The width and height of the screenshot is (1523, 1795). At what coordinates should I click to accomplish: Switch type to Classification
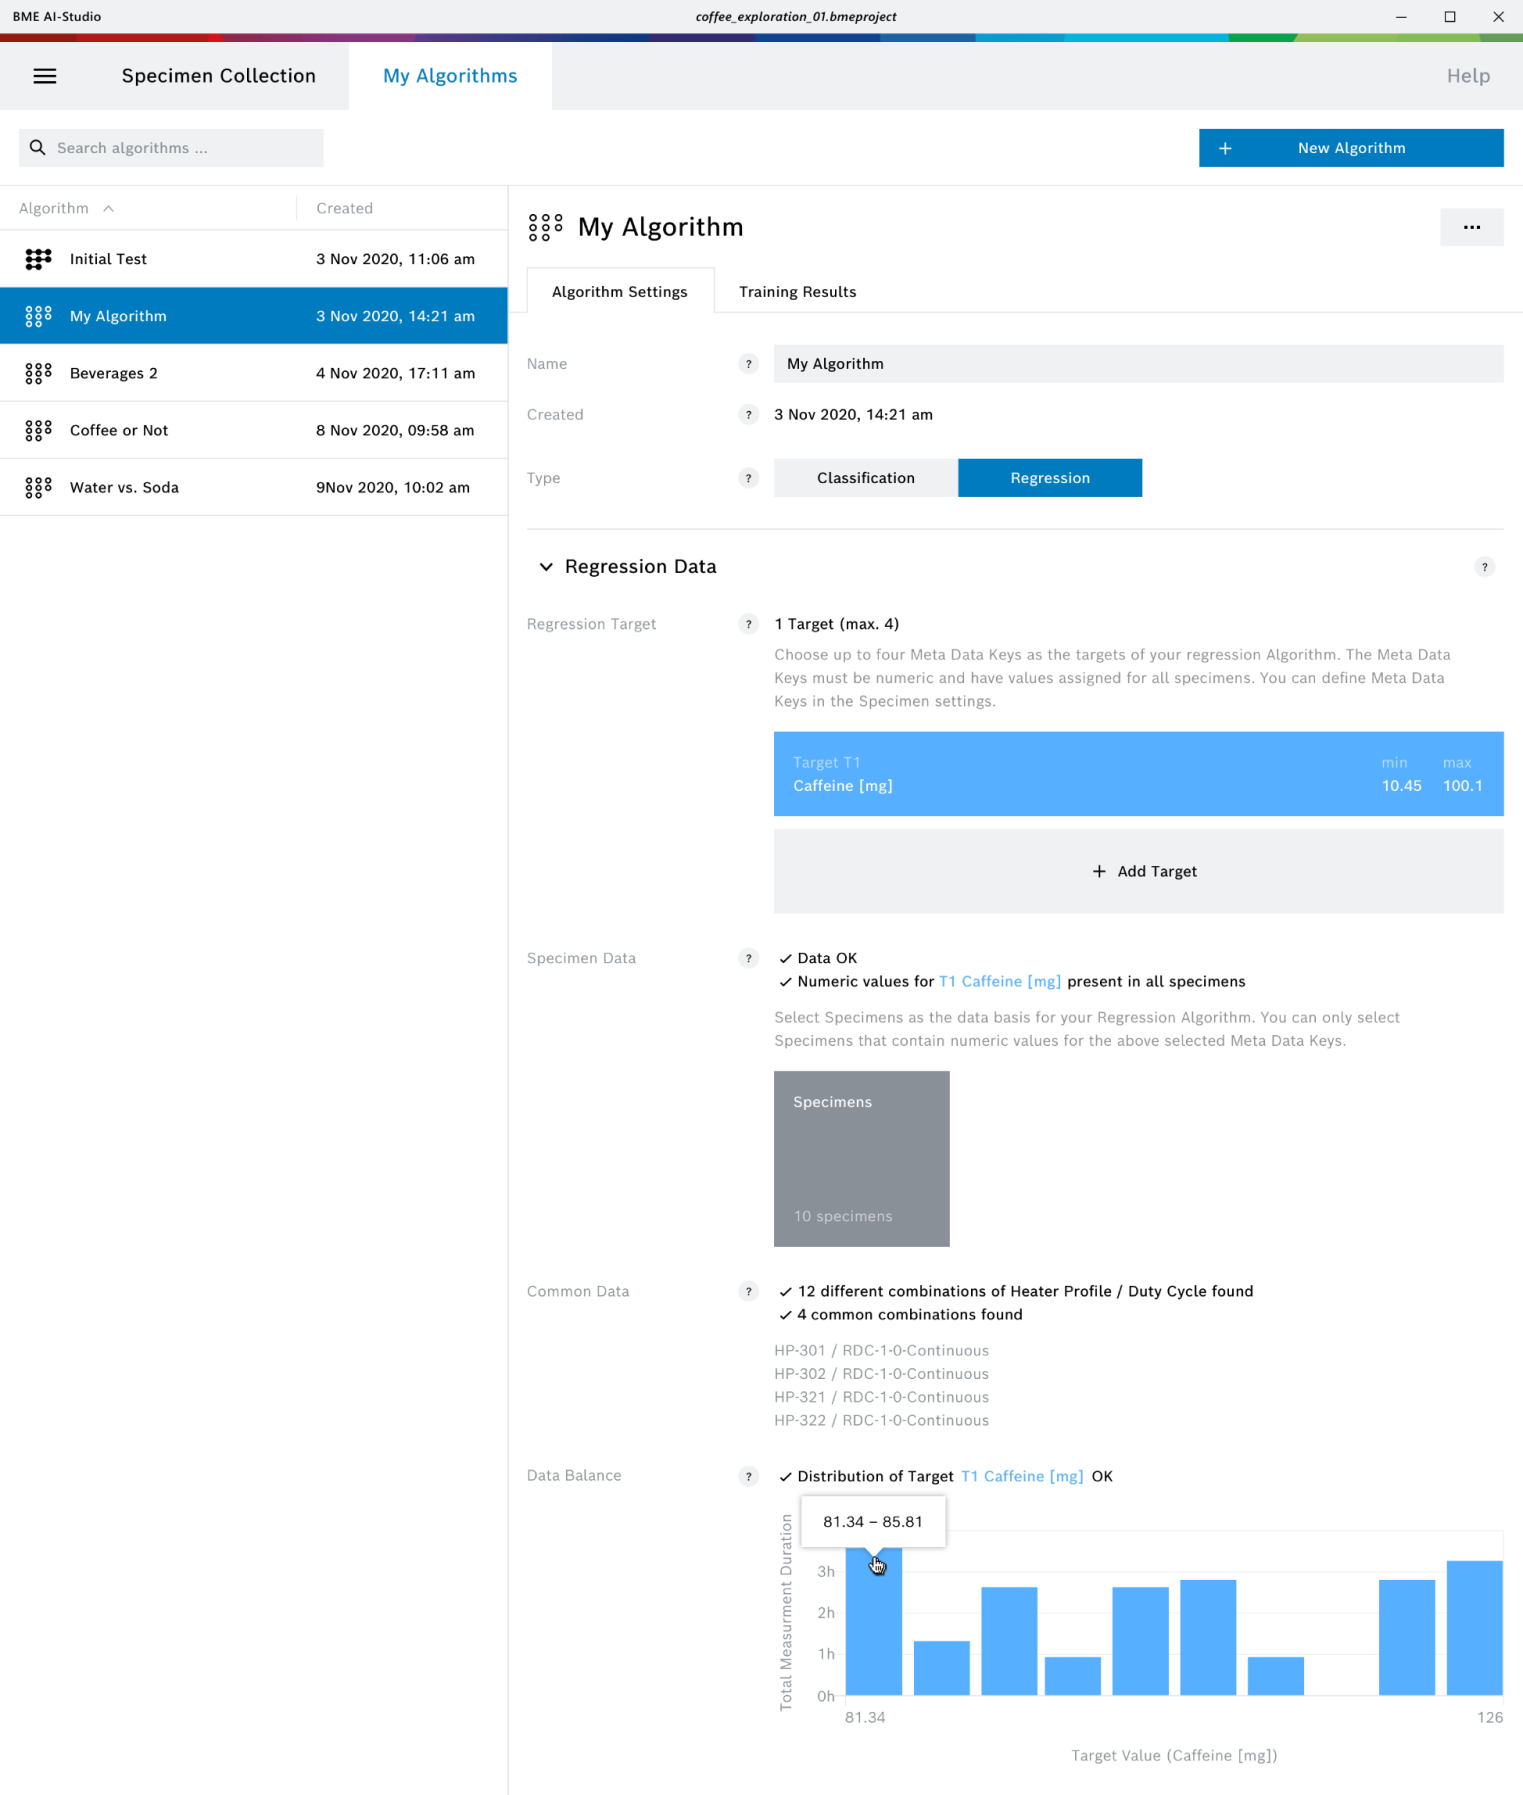click(x=865, y=478)
